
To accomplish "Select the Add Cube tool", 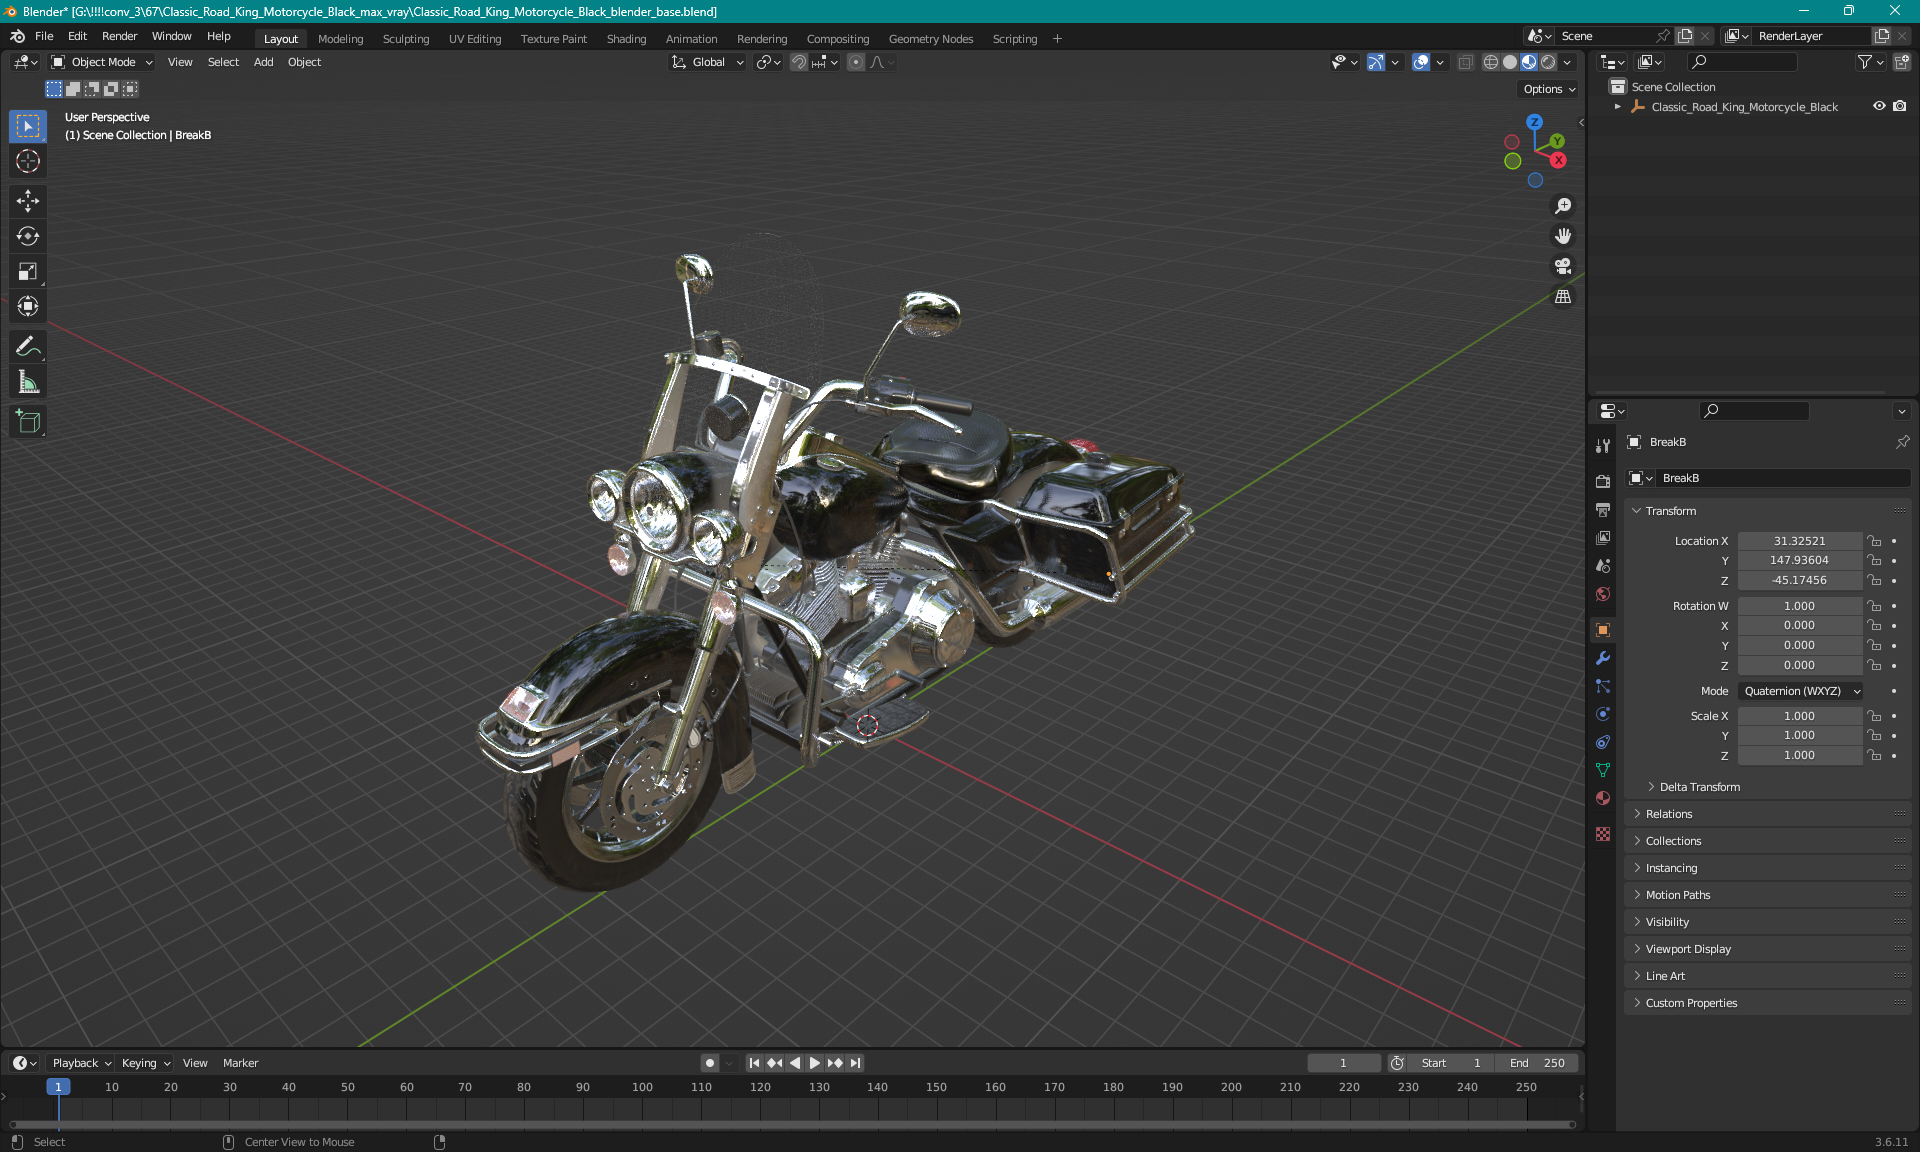I will pos(28,421).
